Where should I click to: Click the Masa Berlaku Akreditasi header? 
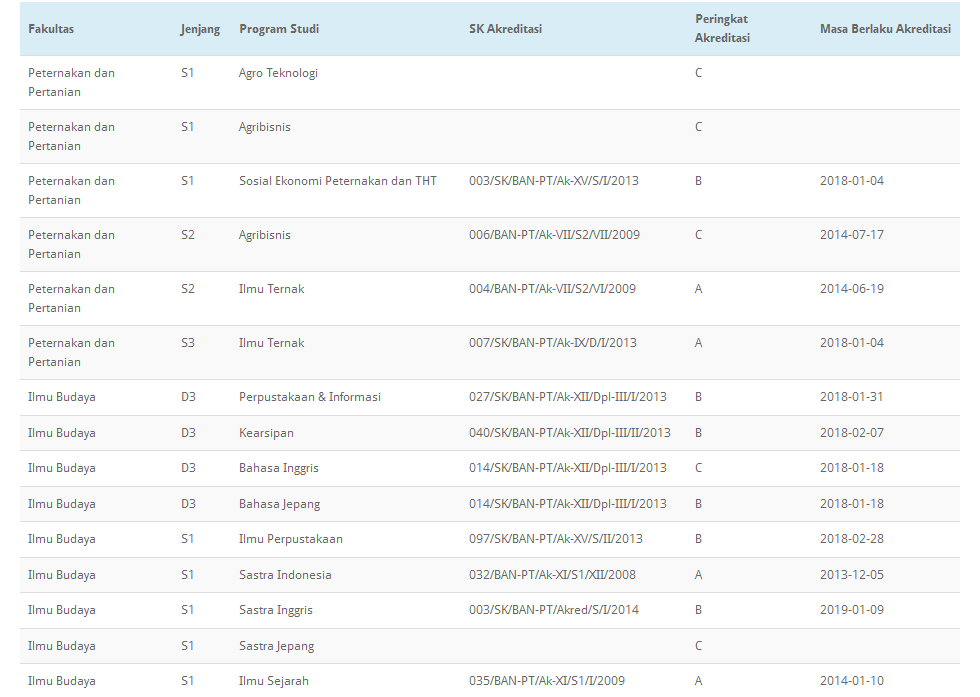tap(885, 29)
